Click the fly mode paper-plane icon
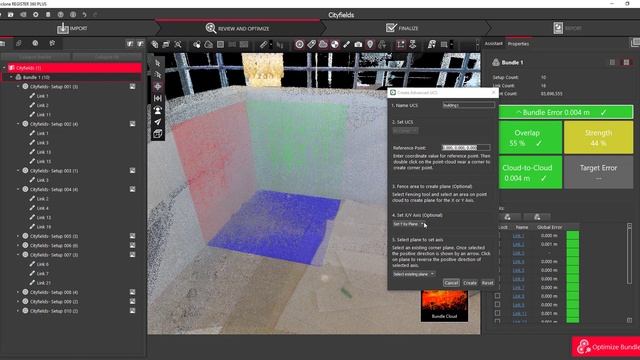The width and height of the screenshot is (640, 360). (158, 122)
